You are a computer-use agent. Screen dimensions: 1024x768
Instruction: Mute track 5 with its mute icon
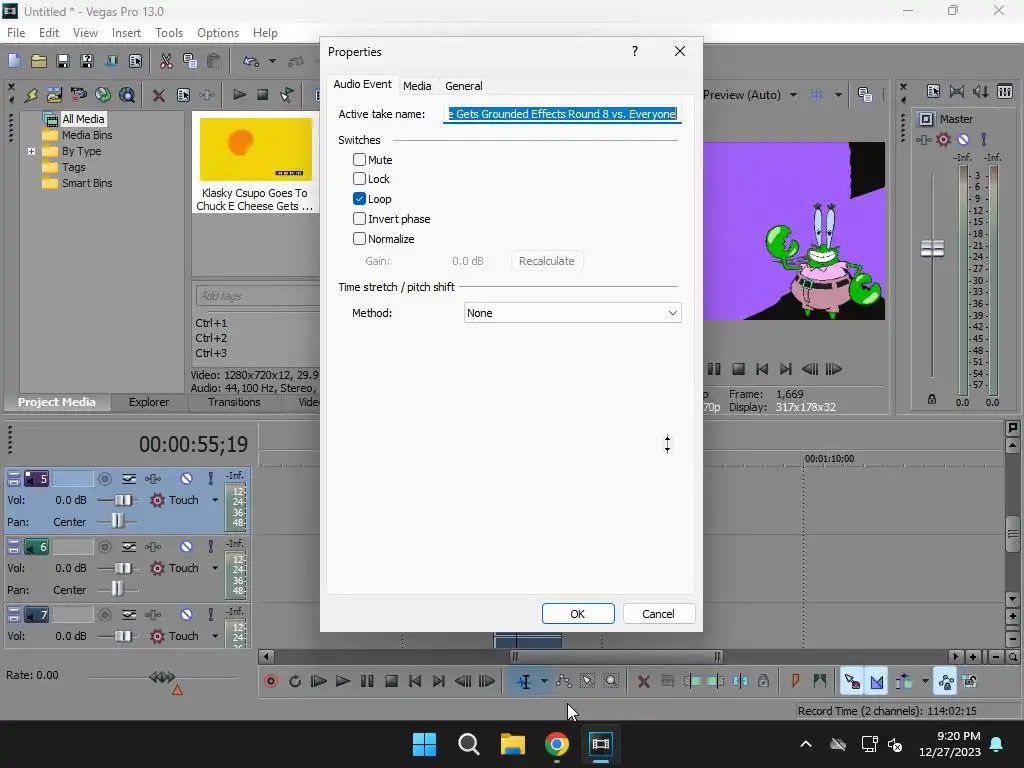click(x=186, y=479)
